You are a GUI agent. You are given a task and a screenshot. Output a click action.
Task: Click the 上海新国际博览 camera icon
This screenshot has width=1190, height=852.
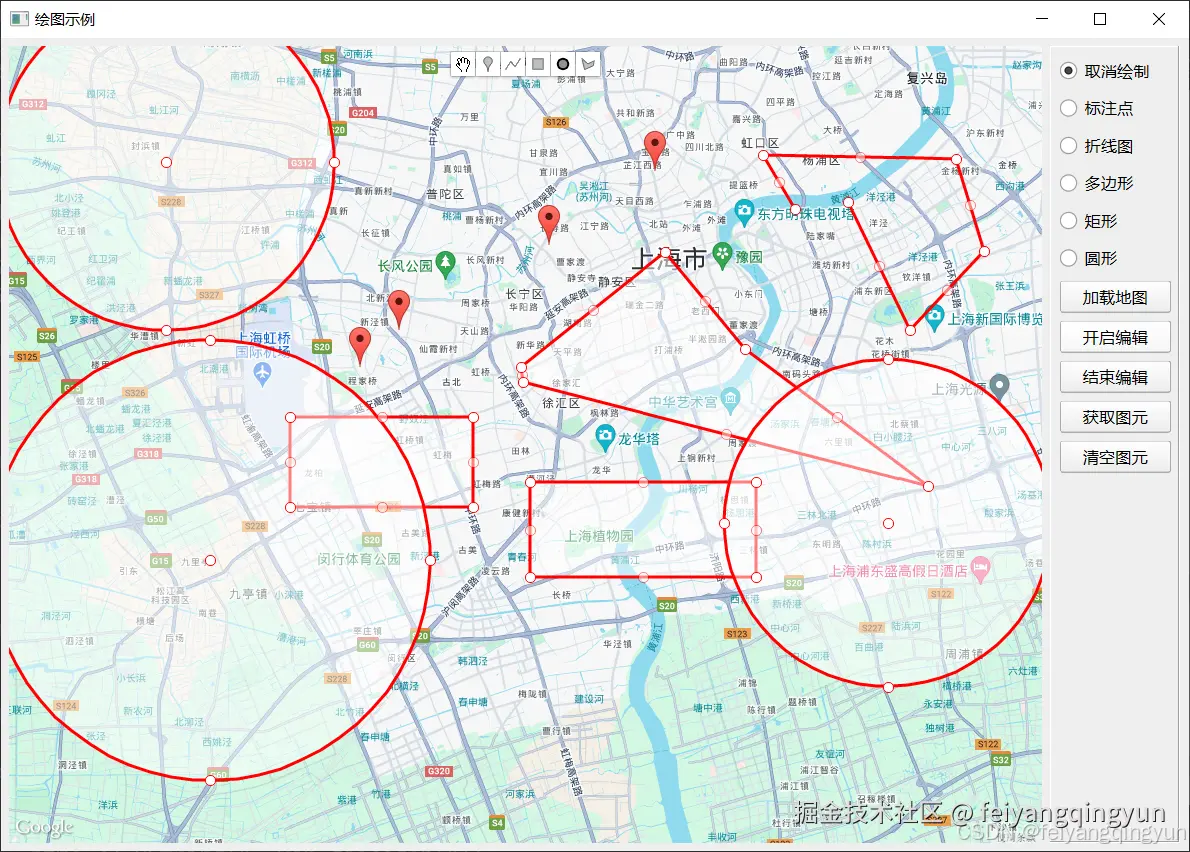pyautogui.click(x=934, y=316)
